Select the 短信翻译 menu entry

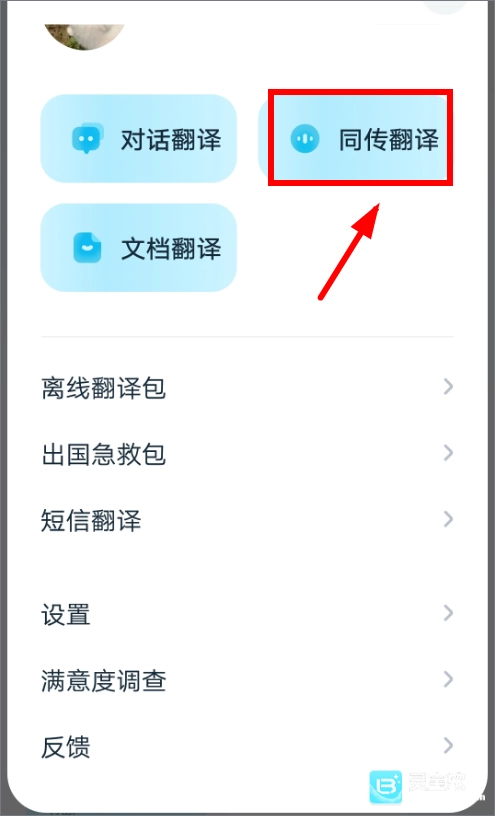247,519
